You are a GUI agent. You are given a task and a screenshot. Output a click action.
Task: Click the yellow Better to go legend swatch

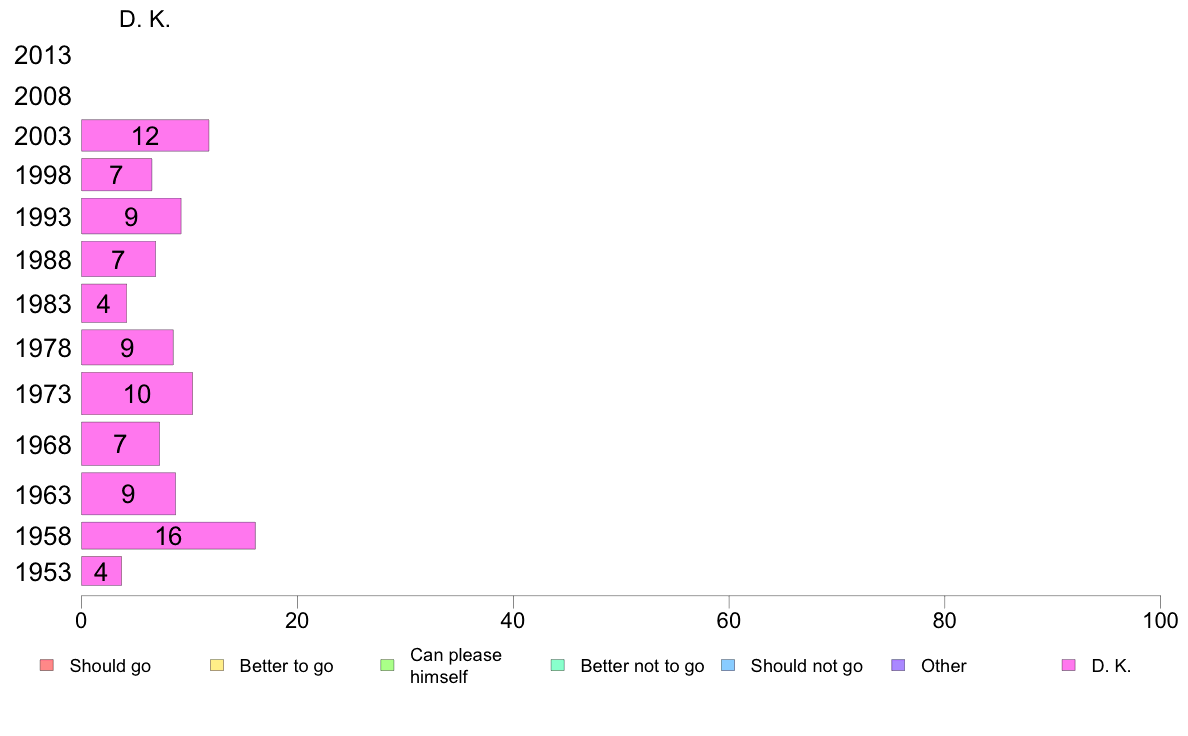coord(217,666)
